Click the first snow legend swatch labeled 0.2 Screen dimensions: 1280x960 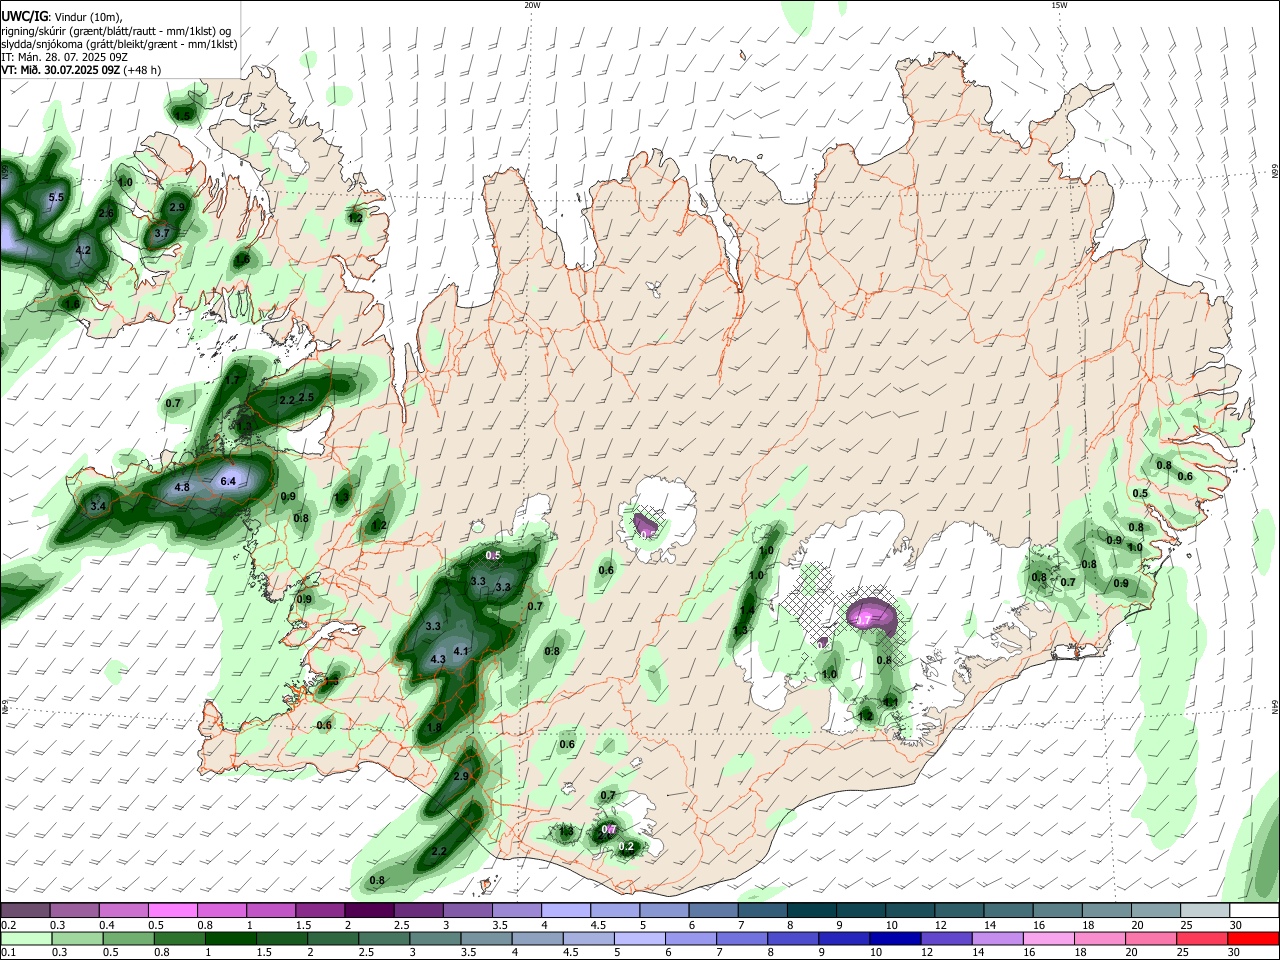coord(25,910)
